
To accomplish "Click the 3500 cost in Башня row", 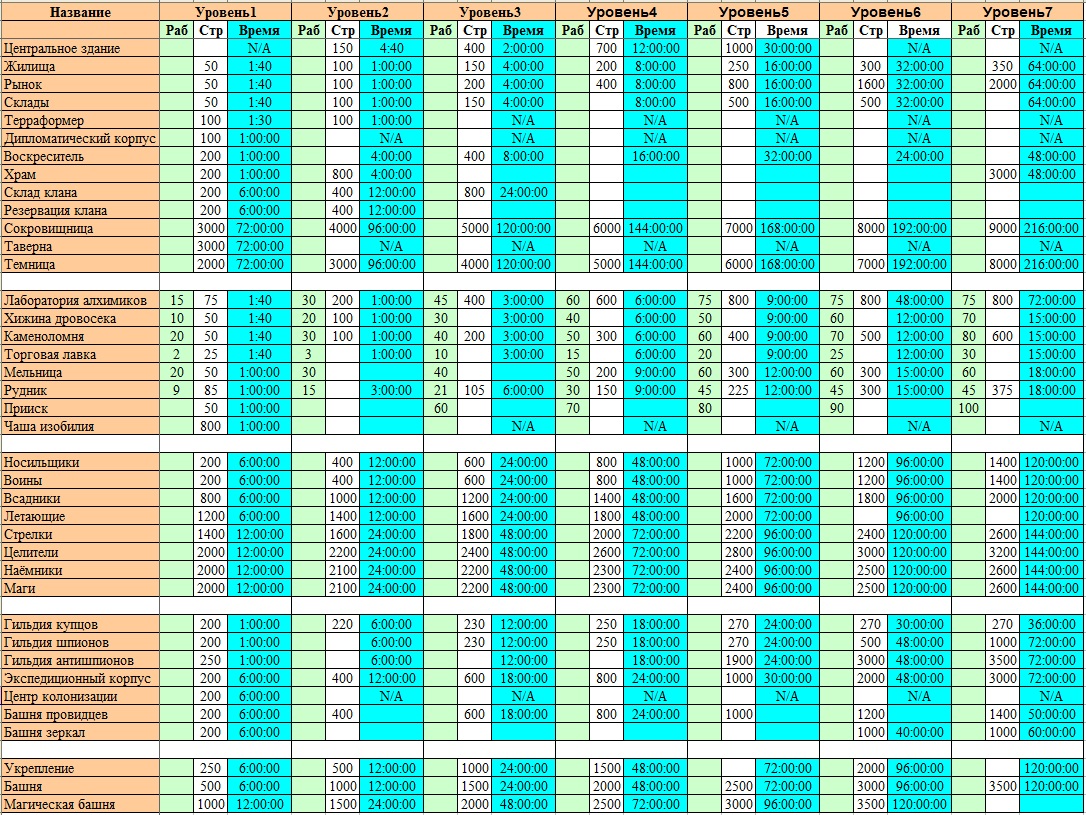I will [x=1002, y=787].
